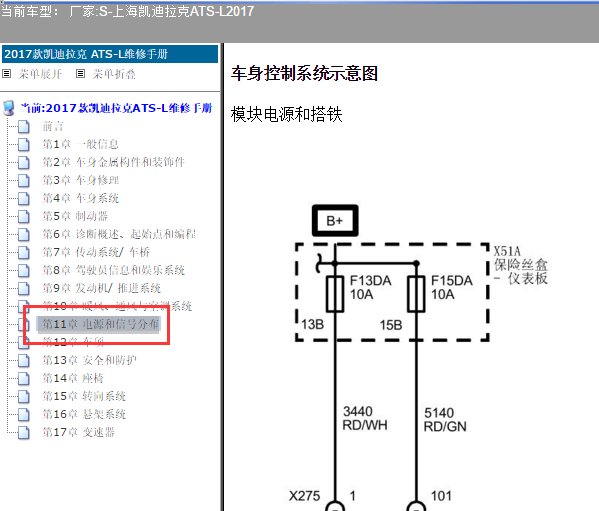Click the 菜单展开 expand-menu icon
The width and height of the screenshot is (599, 511).
coord(7,73)
